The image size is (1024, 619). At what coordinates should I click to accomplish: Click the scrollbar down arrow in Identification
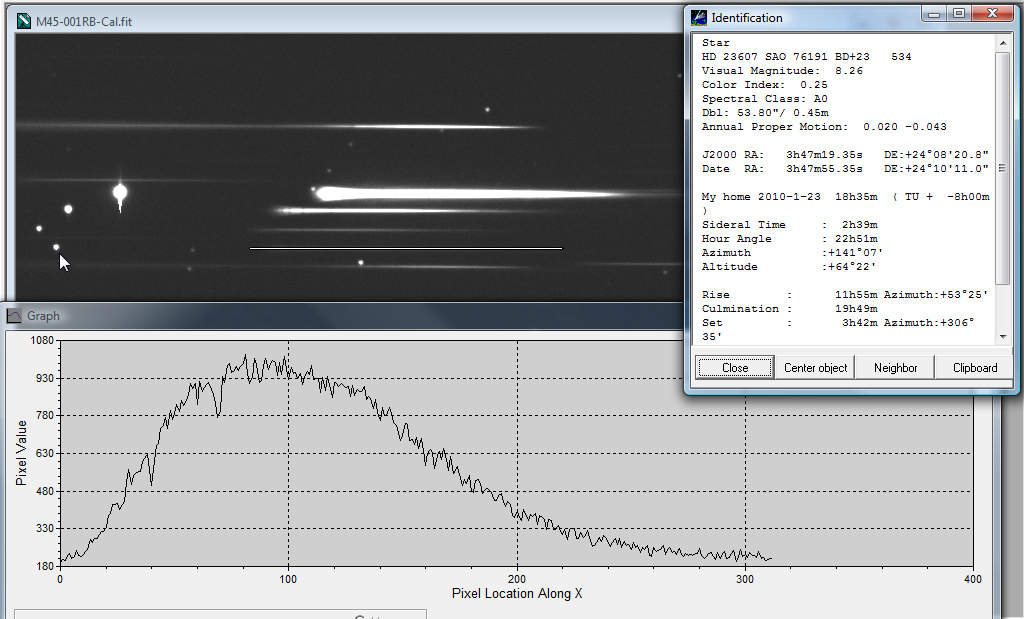(x=1002, y=337)
